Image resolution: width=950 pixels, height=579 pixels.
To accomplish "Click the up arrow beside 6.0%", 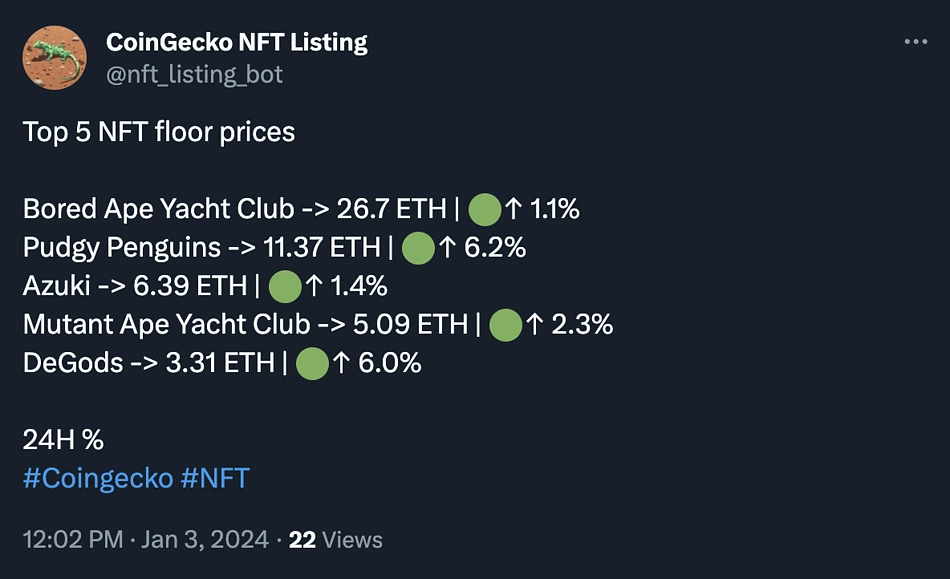I will (341, 363).
